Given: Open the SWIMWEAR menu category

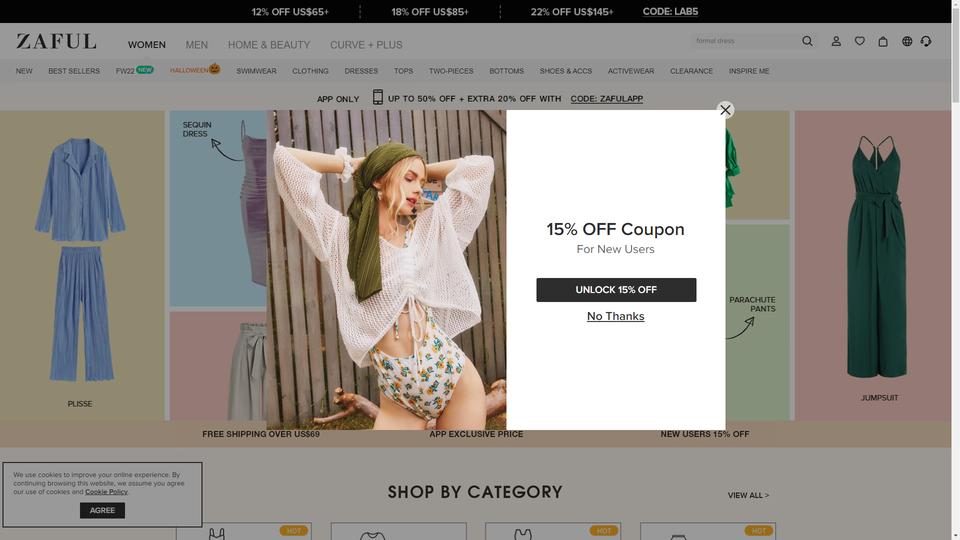Looking at the screenshot, I should pyautogui.click(x=256, y=71).
